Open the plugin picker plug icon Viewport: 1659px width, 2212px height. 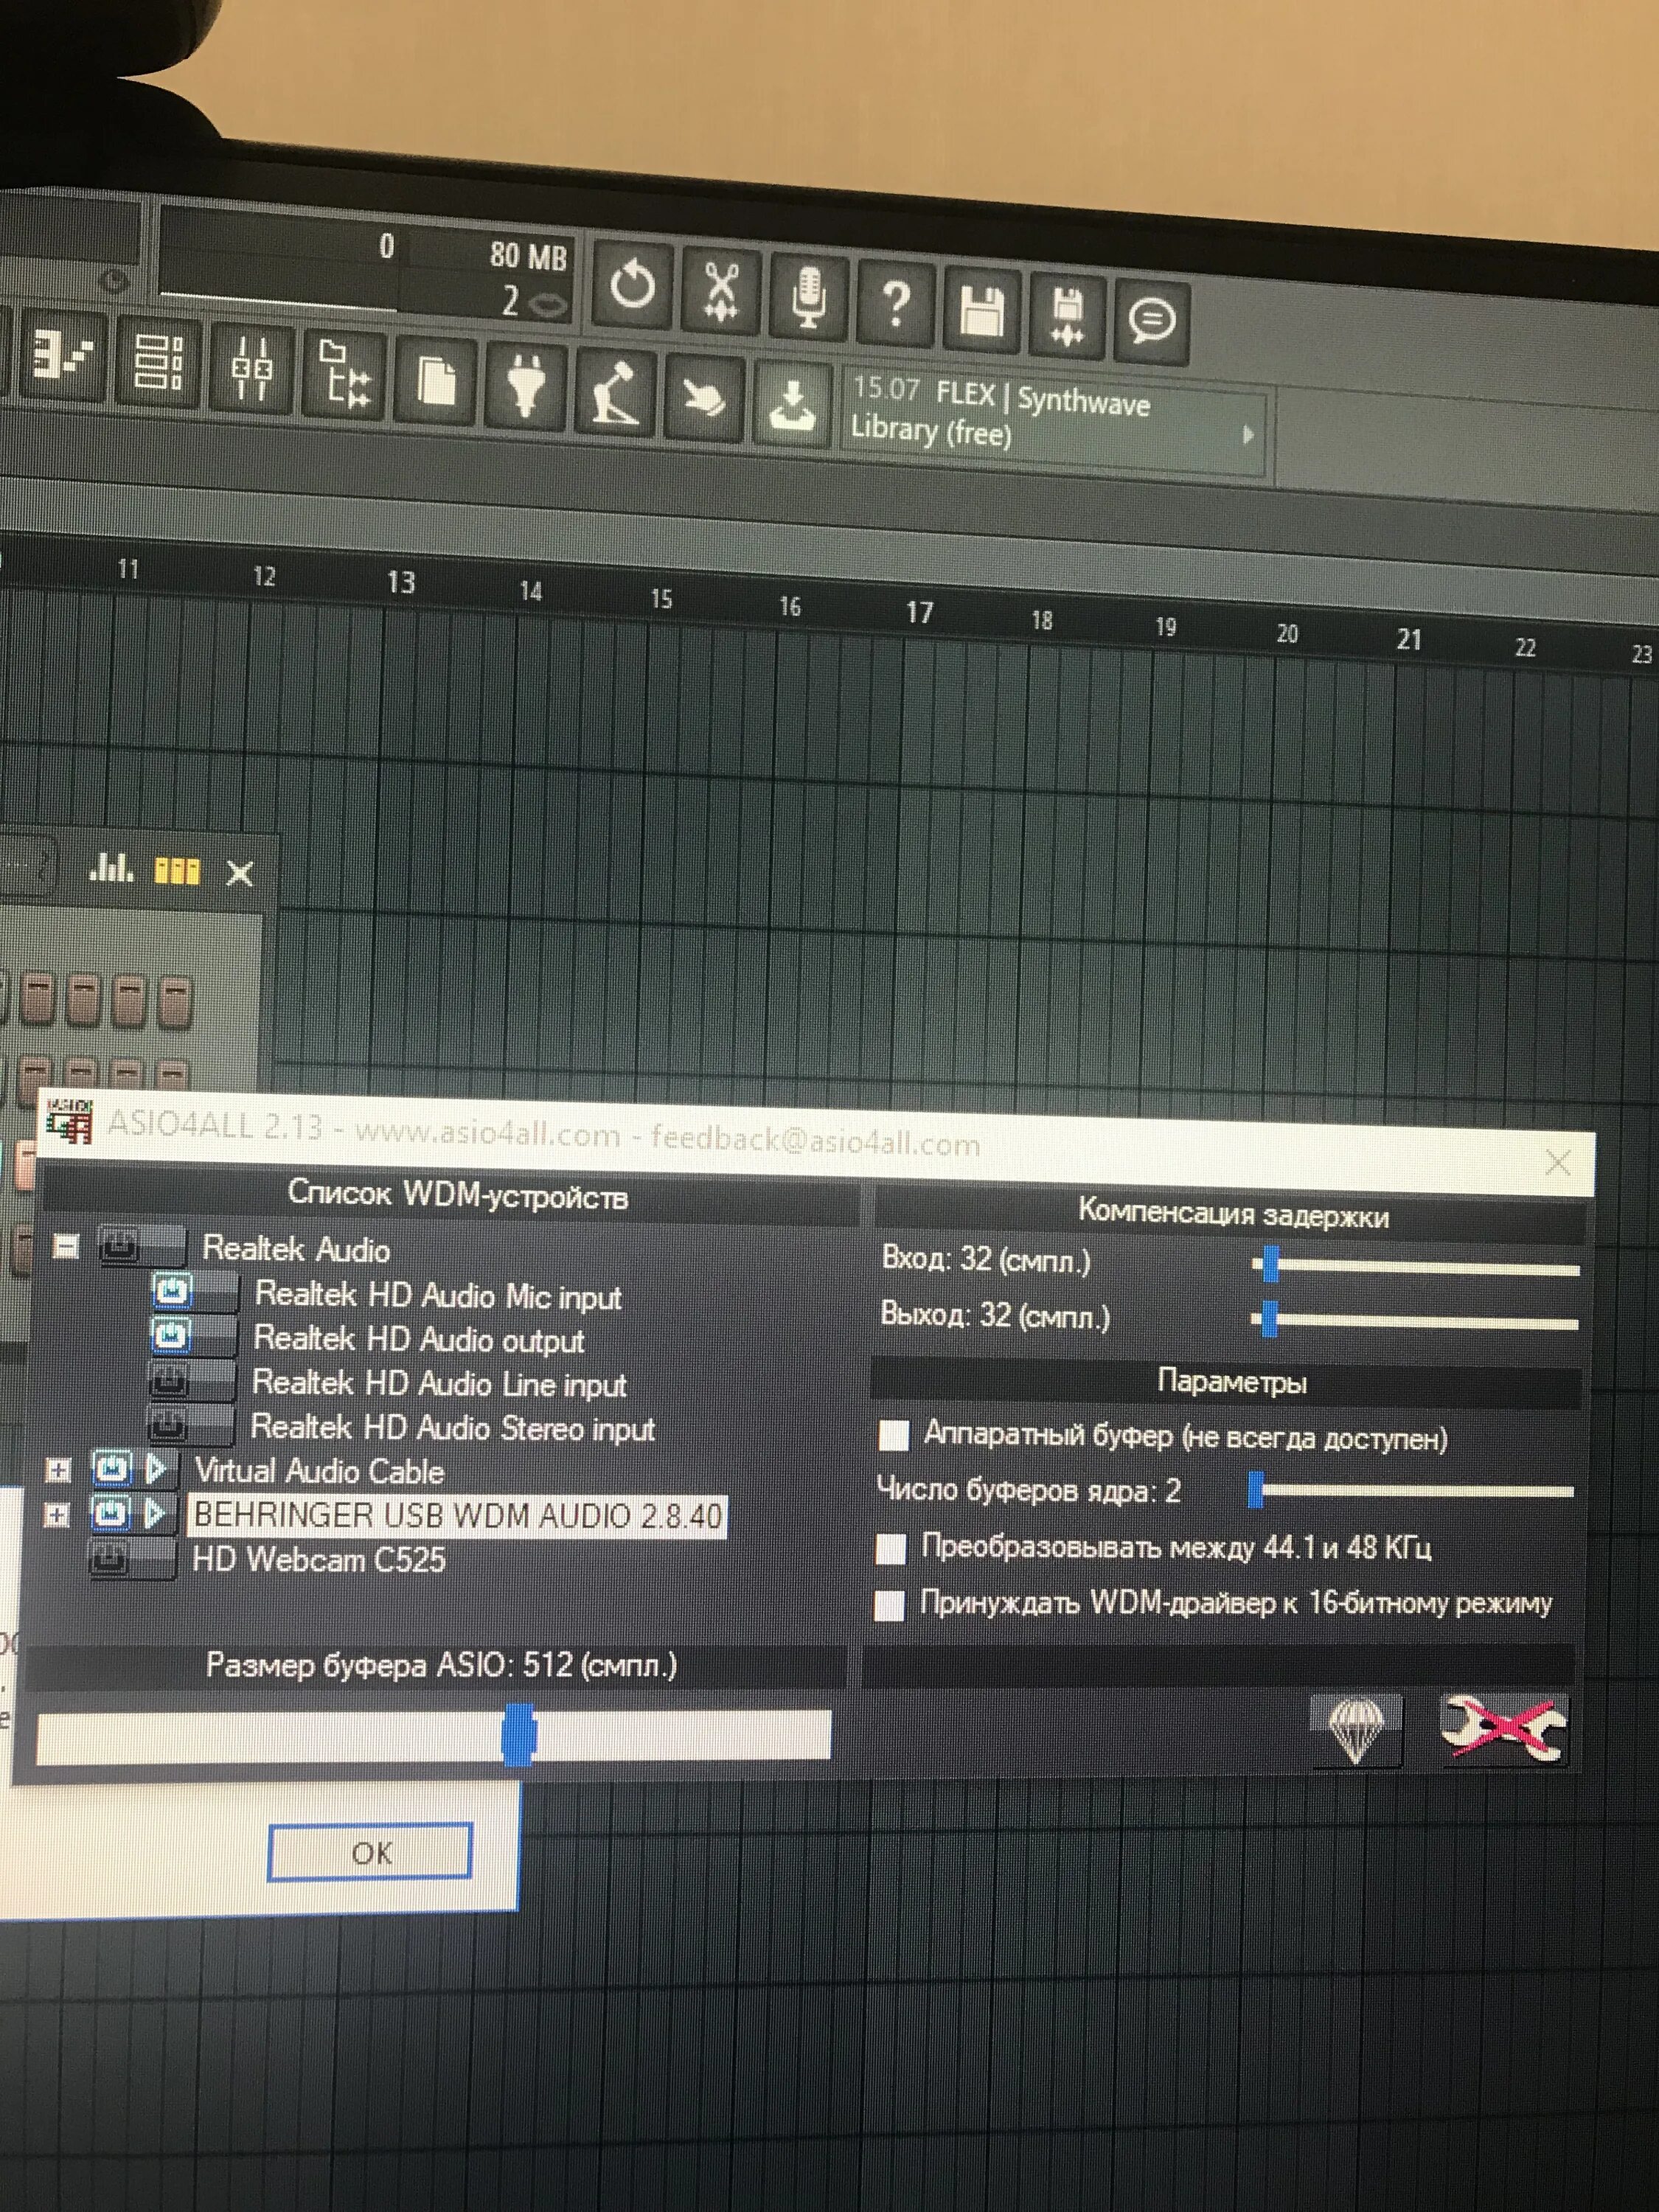point(526,388)
